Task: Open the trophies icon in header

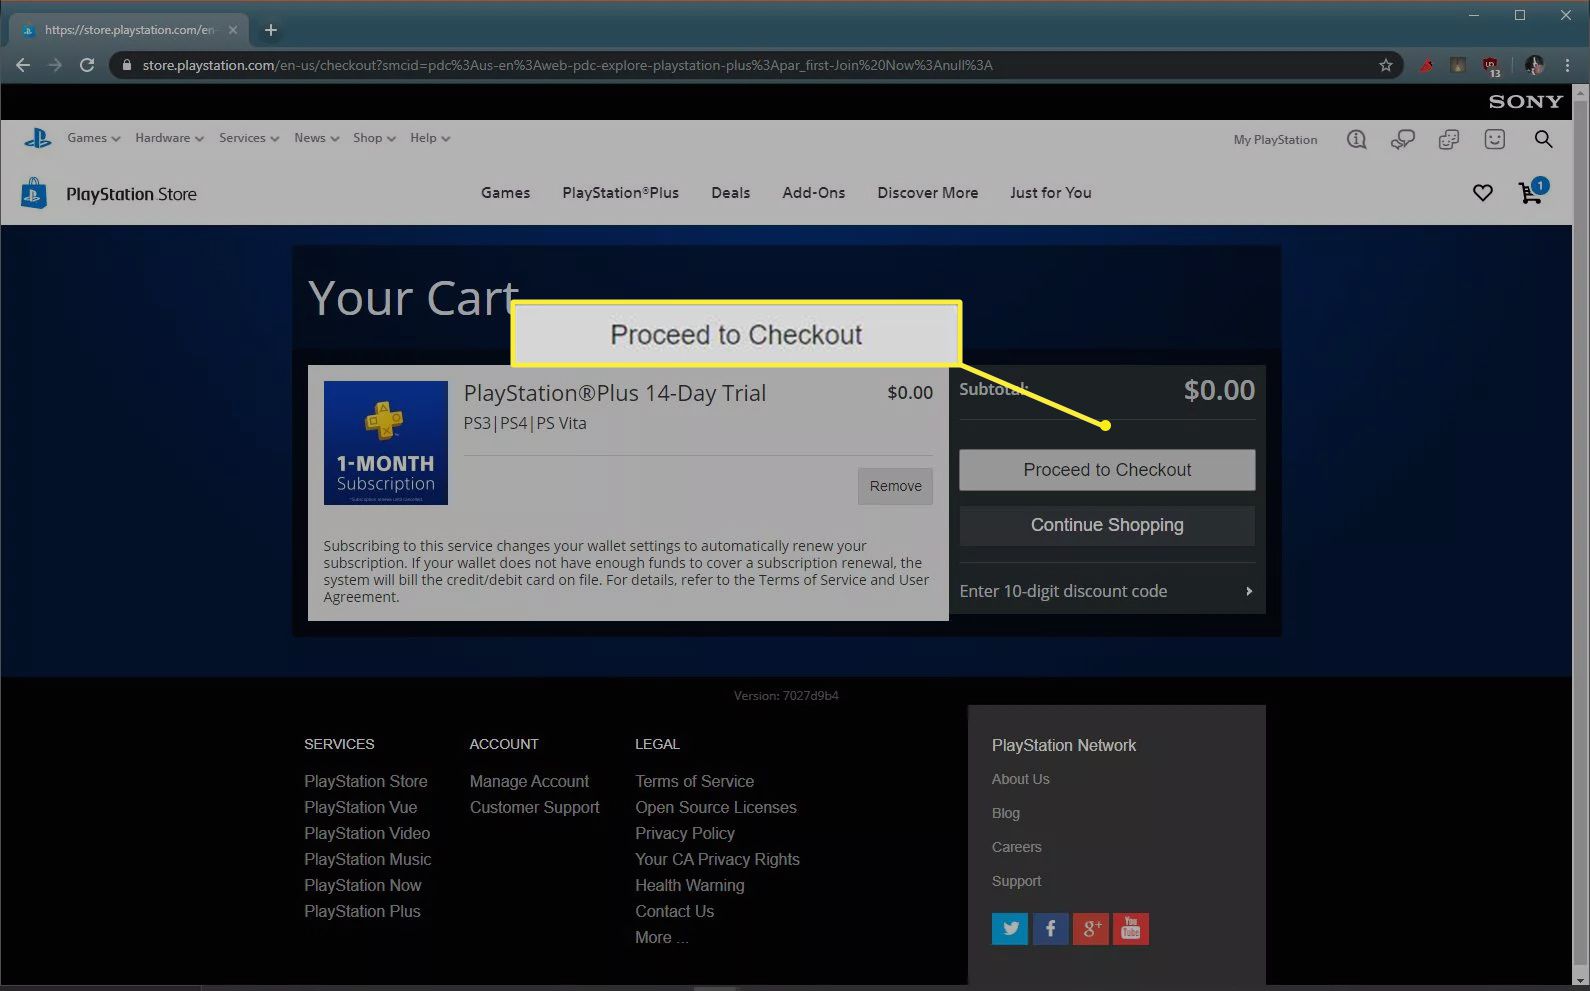Action: 1449,139
